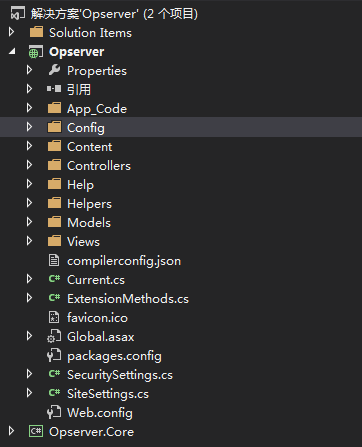The height and width of the screenshot is (447, 362).
Task: Collapse the Opserver project node
Action: coord(12,51)
